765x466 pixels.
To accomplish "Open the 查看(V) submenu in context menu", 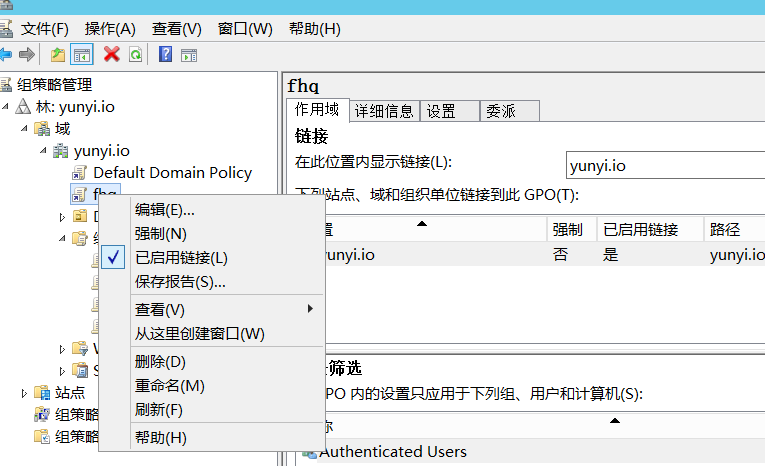I will click(x=160, y=309).
